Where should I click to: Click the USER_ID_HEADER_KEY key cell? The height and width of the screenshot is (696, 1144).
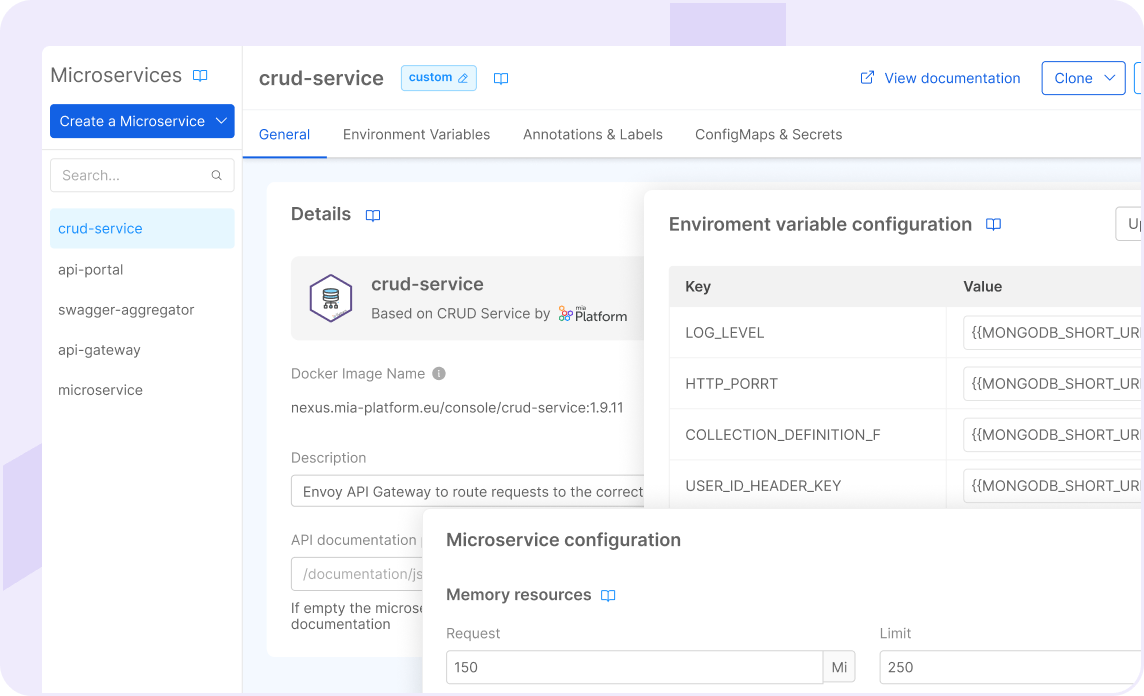pyautogui.click(x=808, y=484)
